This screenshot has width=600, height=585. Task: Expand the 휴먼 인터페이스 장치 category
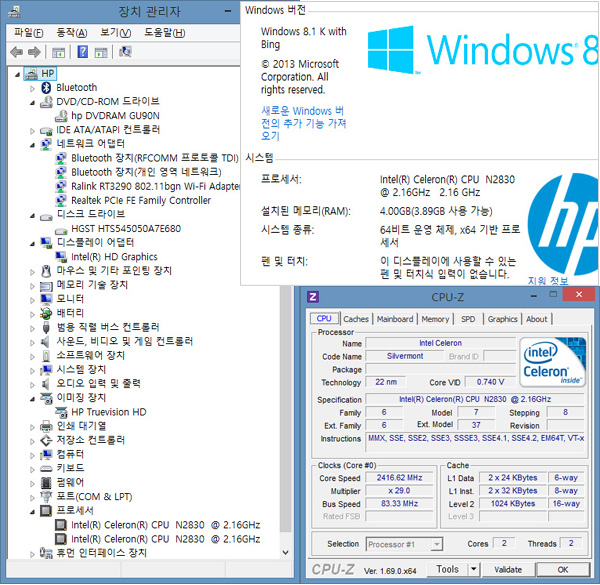(x=33, y=554)
